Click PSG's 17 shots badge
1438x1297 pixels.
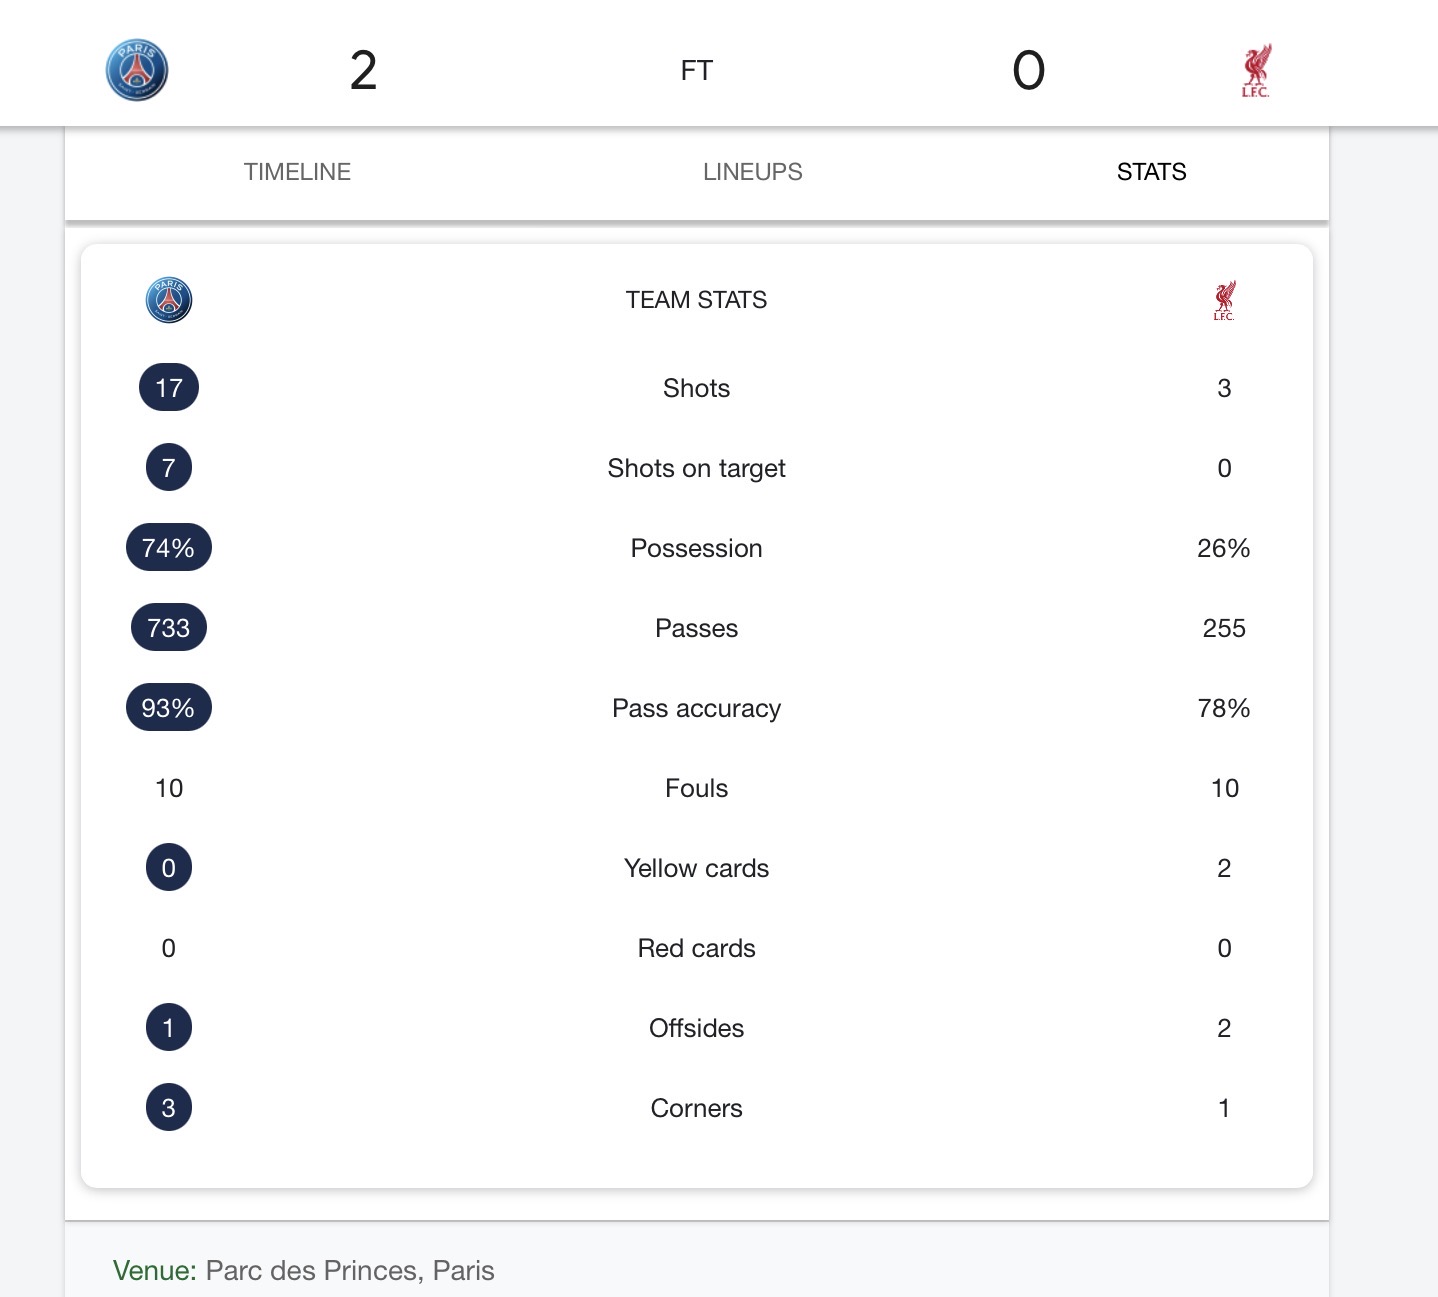click(x=169, y=388)
